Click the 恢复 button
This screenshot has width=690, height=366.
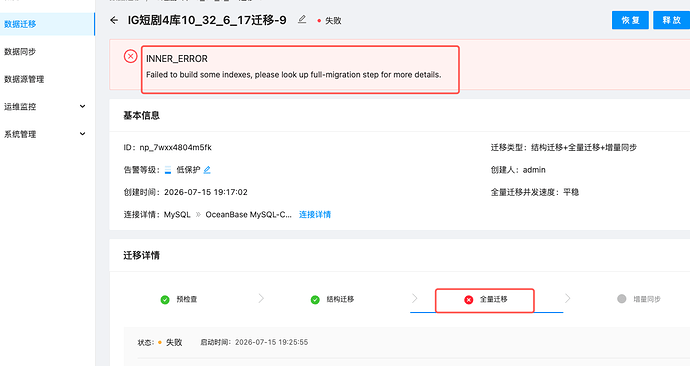(630, 20)
